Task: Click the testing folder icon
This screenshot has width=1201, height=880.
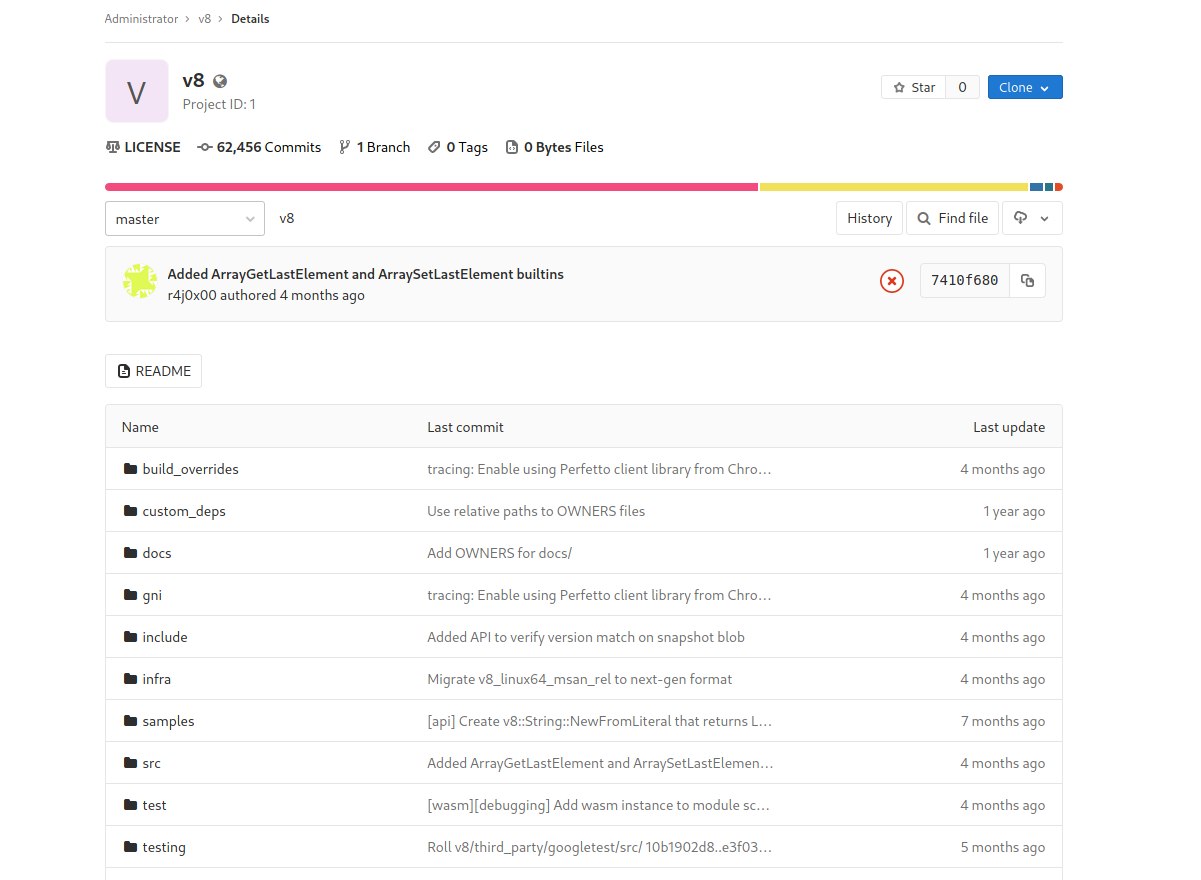Action: (x=130, y=847)
